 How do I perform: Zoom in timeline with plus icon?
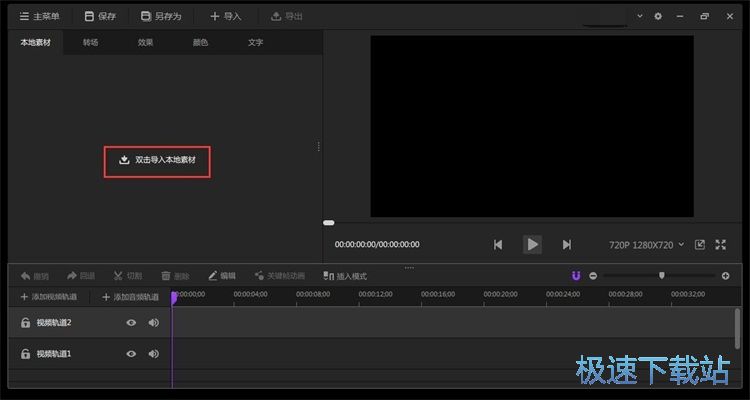[726, 276]
